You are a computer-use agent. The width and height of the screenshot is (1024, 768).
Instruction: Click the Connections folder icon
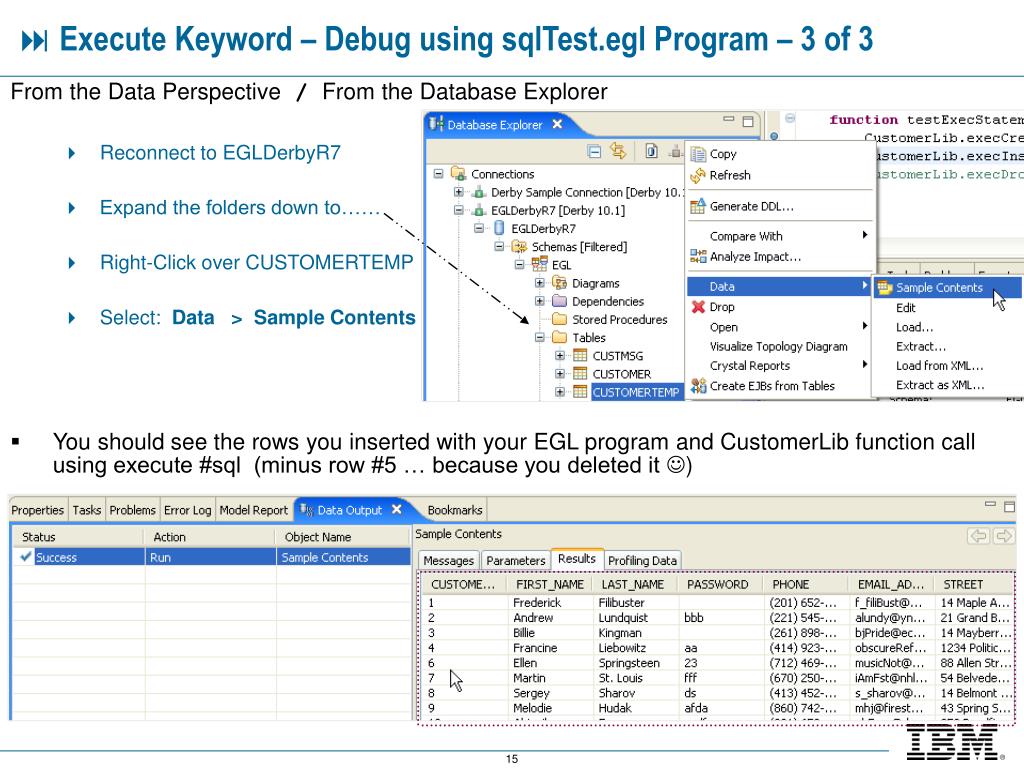458,174
